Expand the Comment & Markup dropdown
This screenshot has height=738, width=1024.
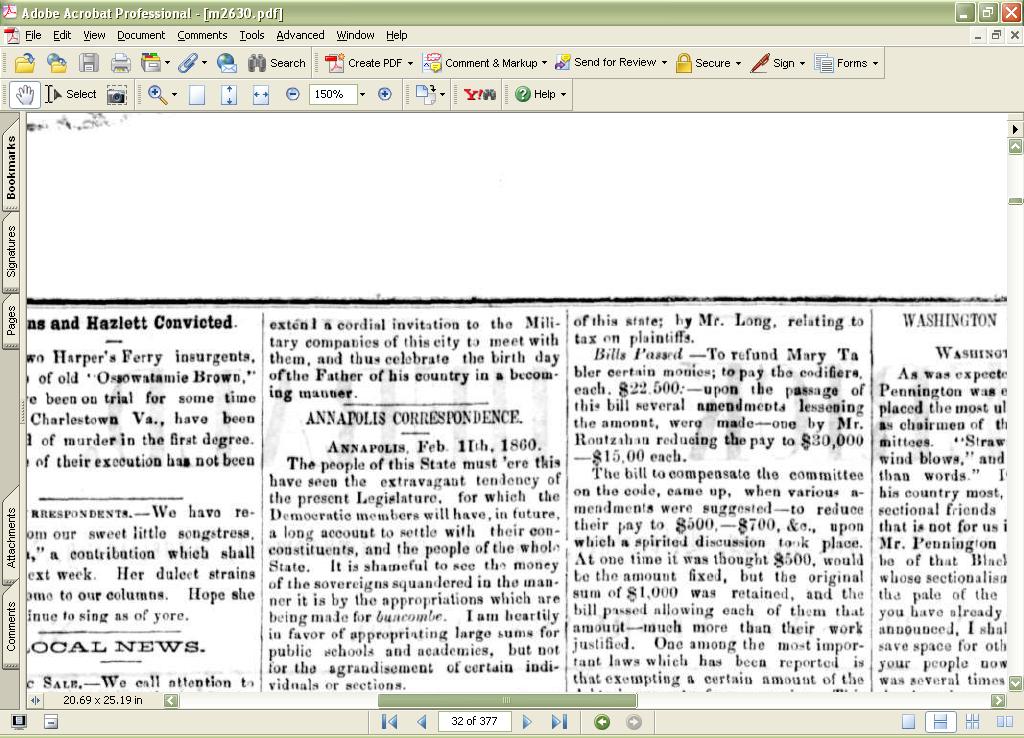(545, 63)
